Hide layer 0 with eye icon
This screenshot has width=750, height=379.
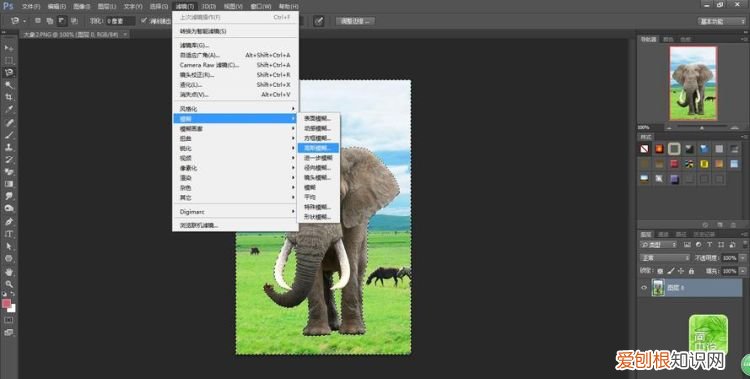point(644,288)
